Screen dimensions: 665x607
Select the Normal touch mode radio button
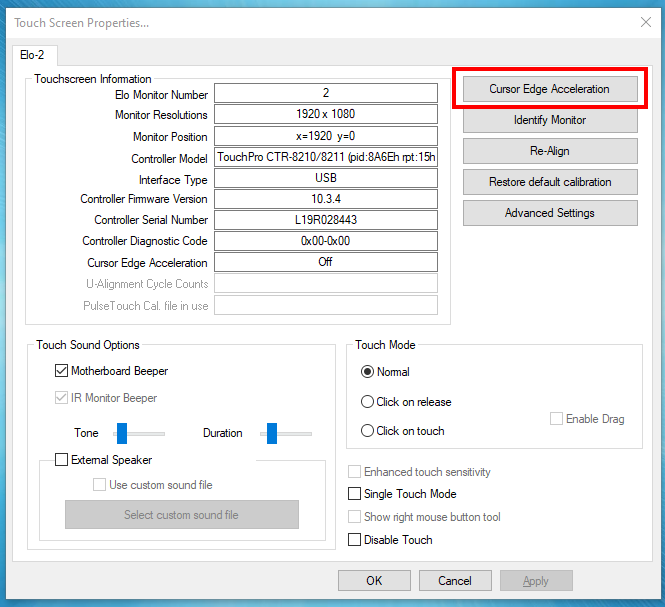click(x=367, y=372)
